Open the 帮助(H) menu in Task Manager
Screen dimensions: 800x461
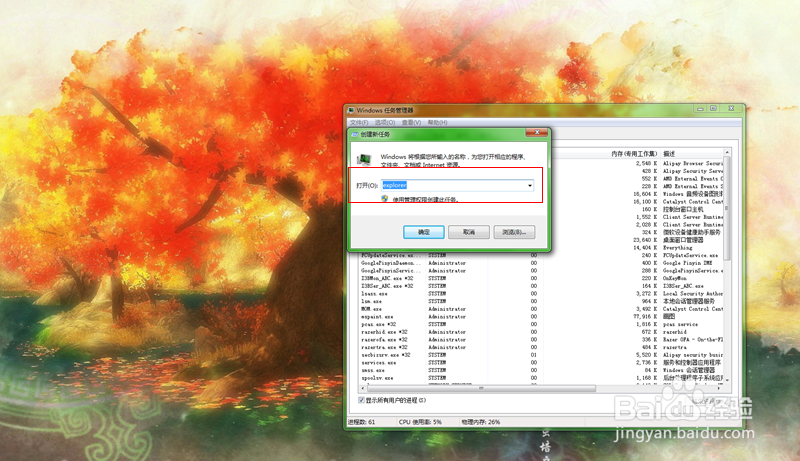point(437,122)
